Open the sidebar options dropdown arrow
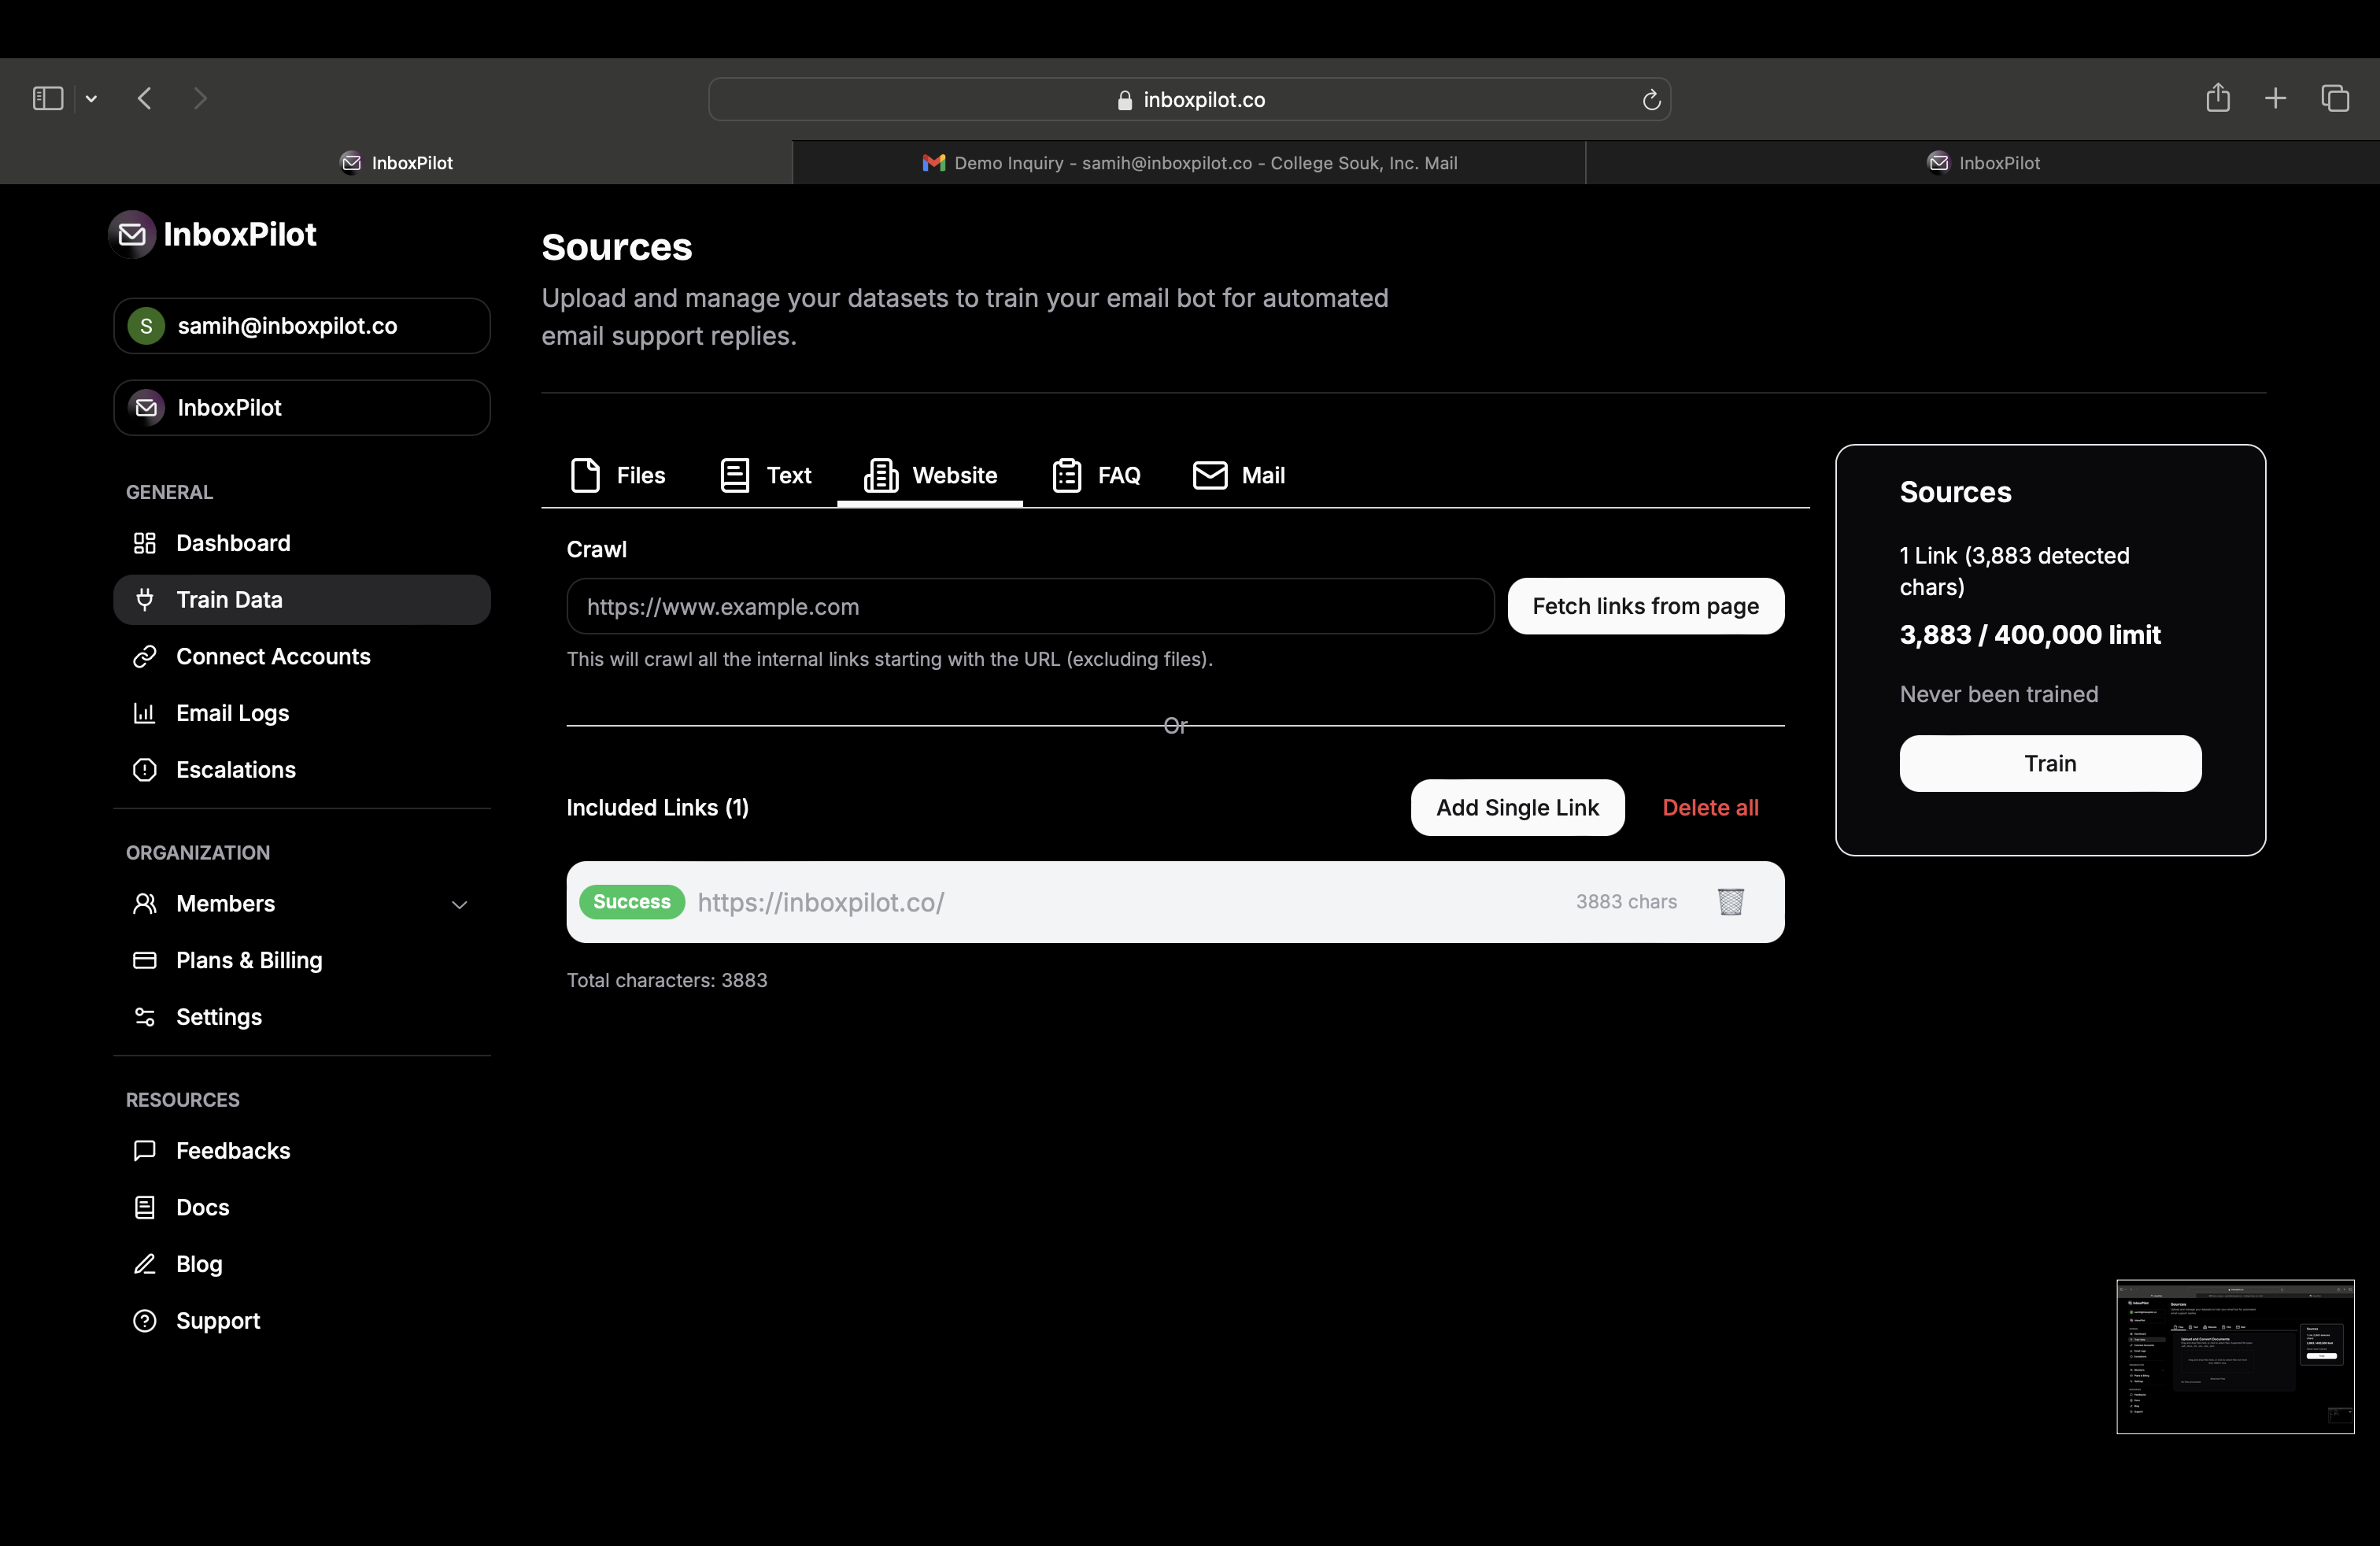The image size is (2380, 1546). (x=91, y=98)
